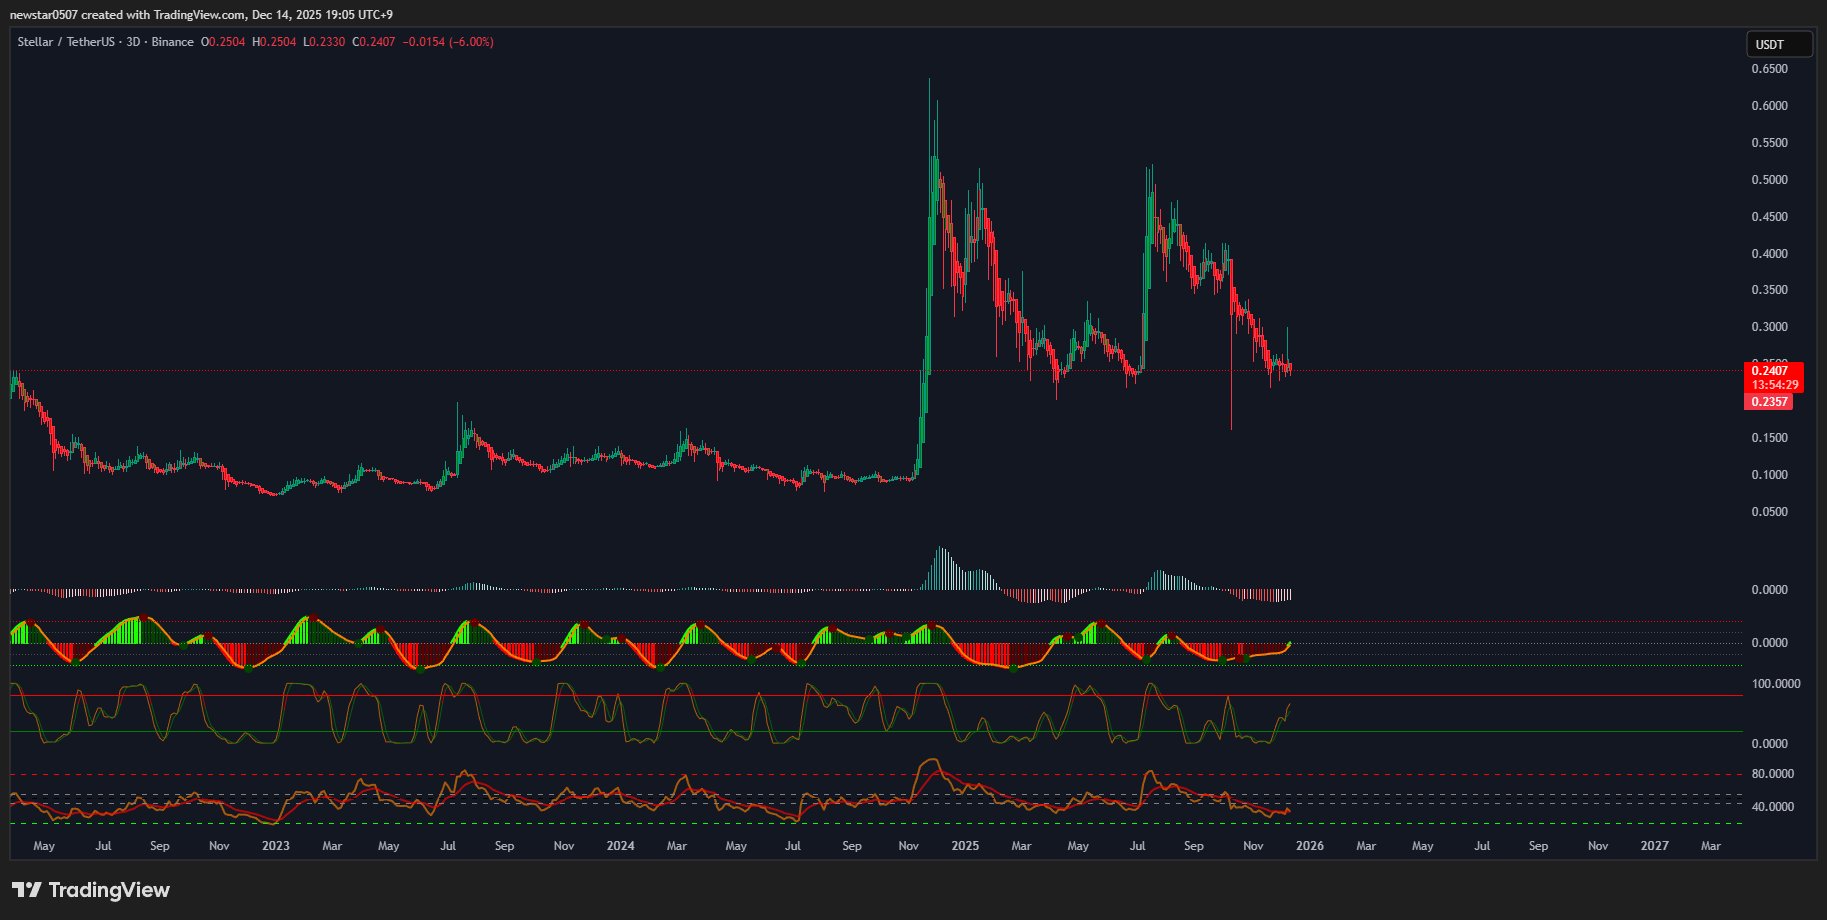Click the 2026 label on time axis
Screen dimensions: 1827x920
[1310, 846]
